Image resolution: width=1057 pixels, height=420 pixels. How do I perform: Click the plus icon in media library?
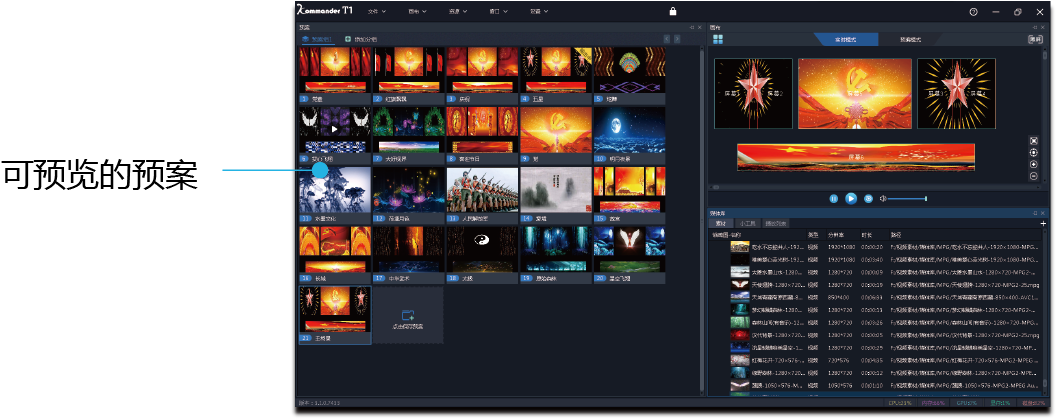(1043, 224)
